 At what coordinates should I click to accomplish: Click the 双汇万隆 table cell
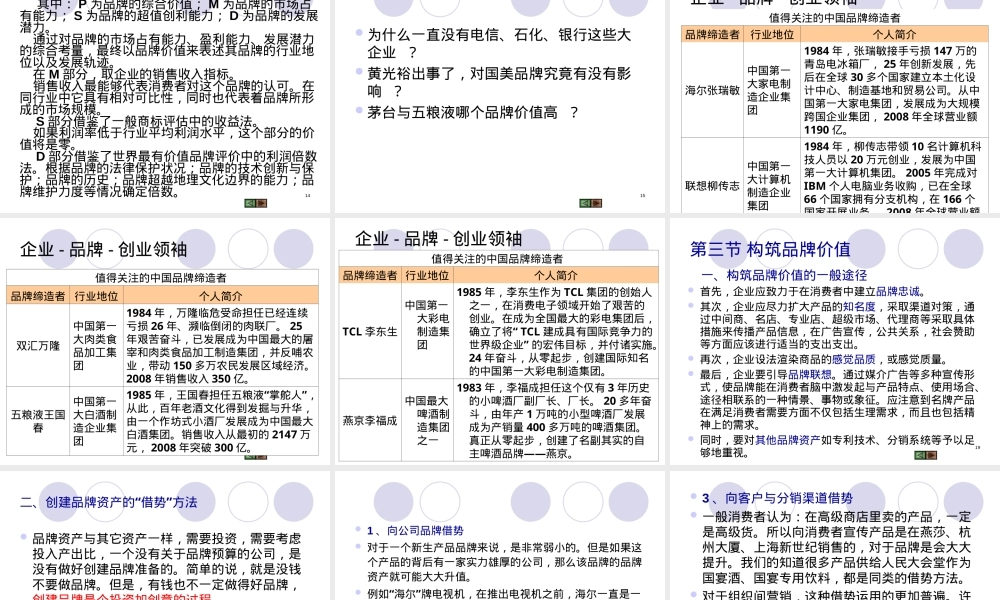coord(38,346)
